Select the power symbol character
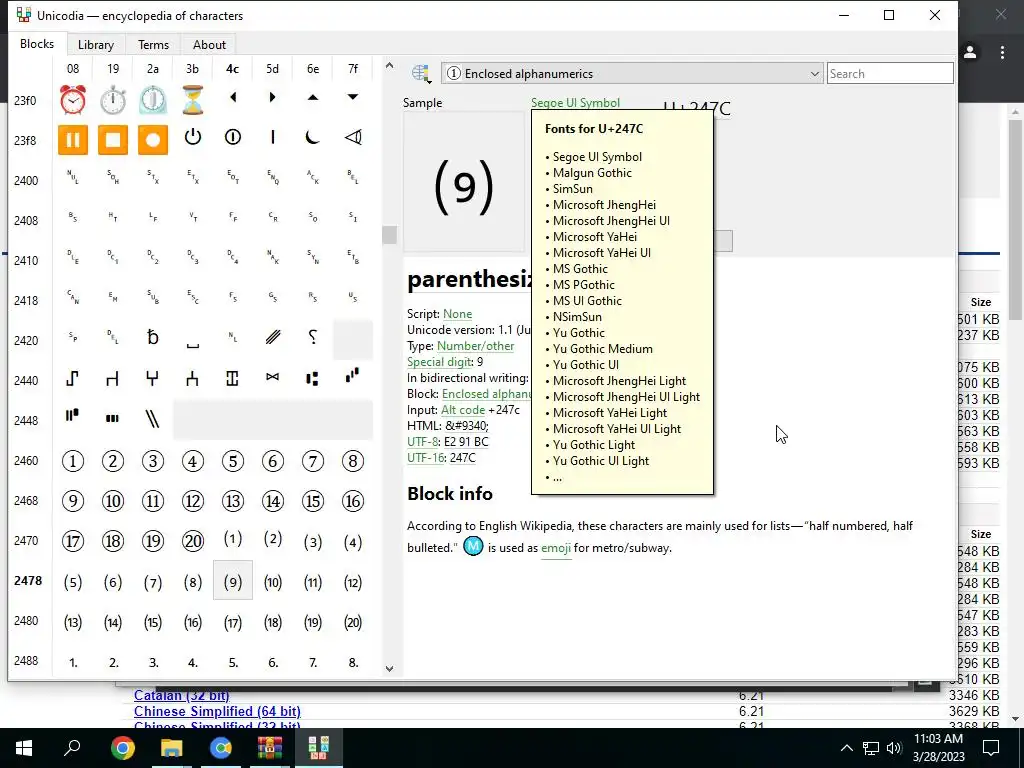The height and width of the screenshot is (768, 1024). (193, 136)
